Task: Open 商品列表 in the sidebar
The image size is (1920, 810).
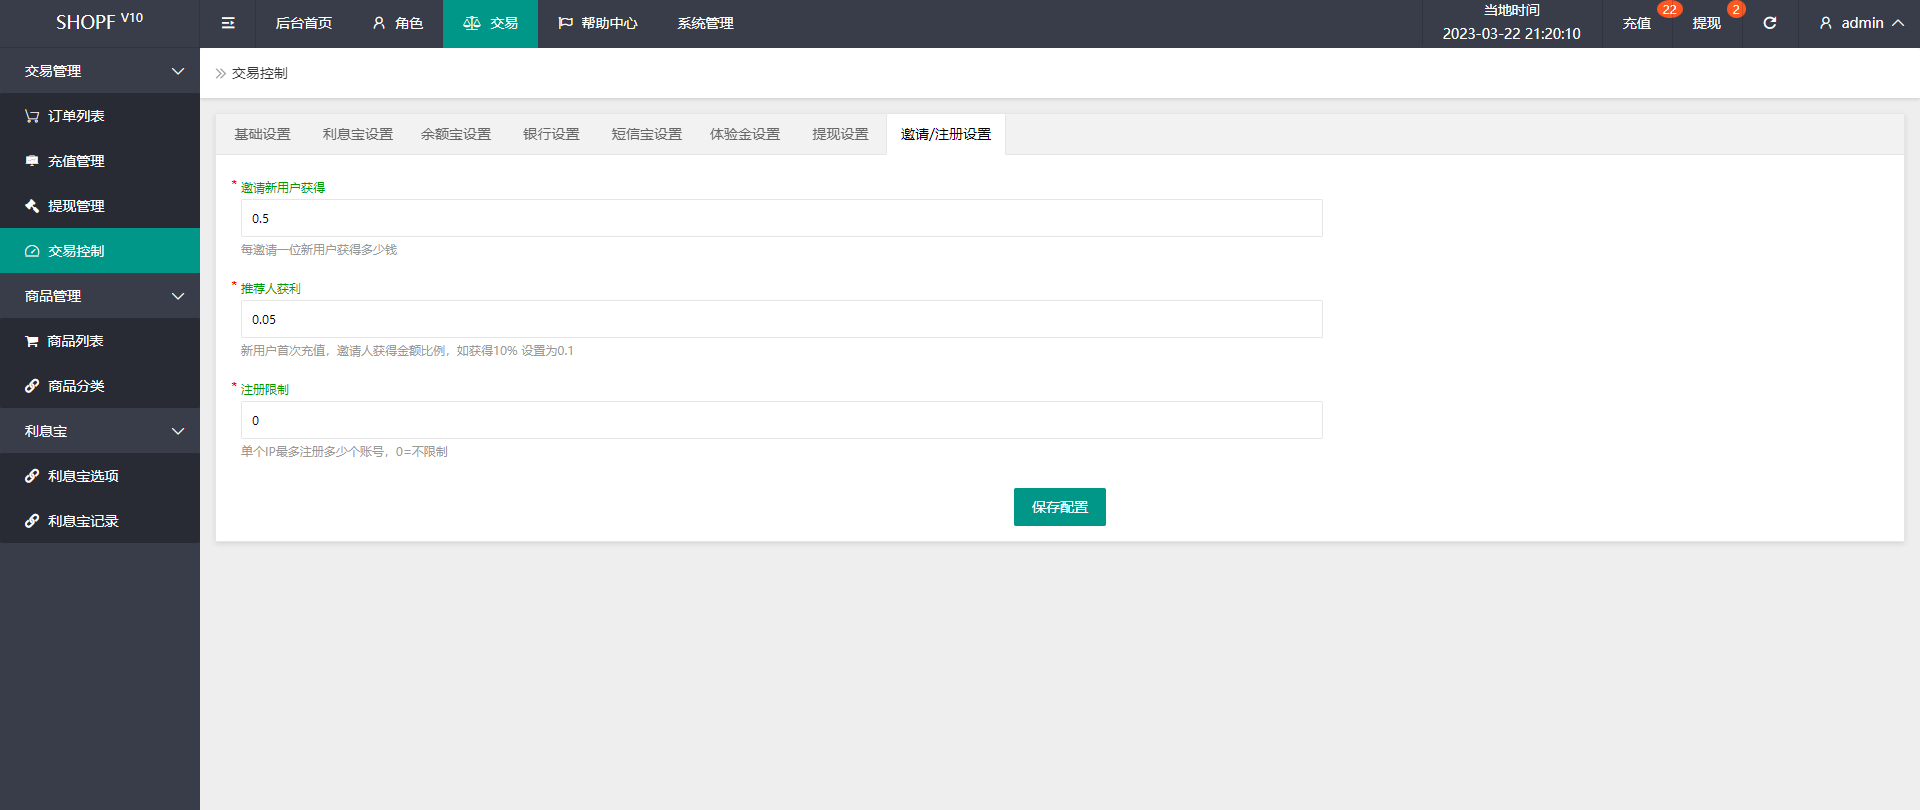Action: click(76, 341)
